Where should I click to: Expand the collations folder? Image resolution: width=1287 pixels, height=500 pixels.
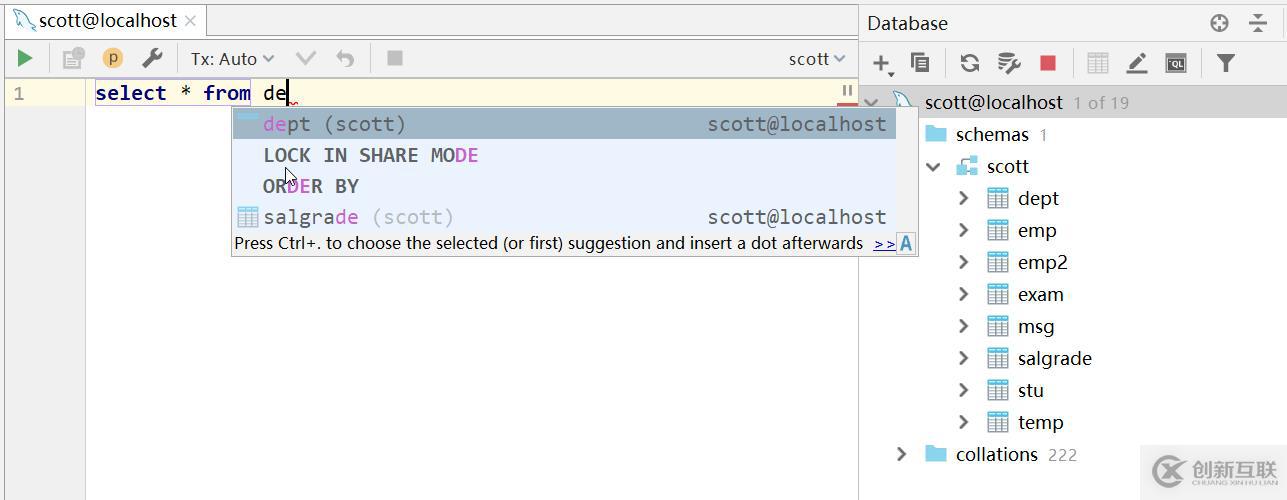902,455
